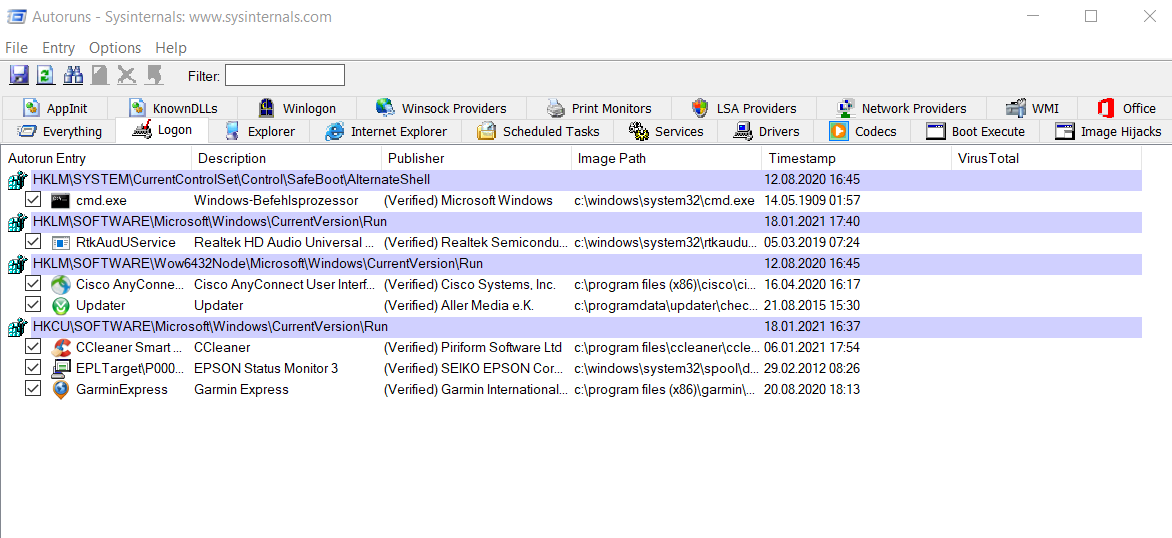1172x538 pixels.
Task: Click registry icon beside HKCU Run key
Action: pos(18,326)
